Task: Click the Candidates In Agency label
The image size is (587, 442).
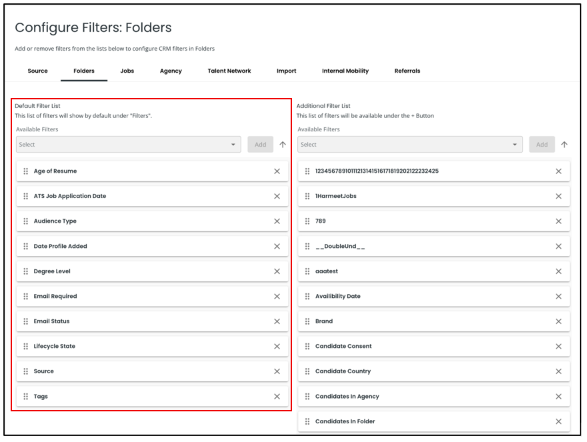Action: (x=347, y=396)
